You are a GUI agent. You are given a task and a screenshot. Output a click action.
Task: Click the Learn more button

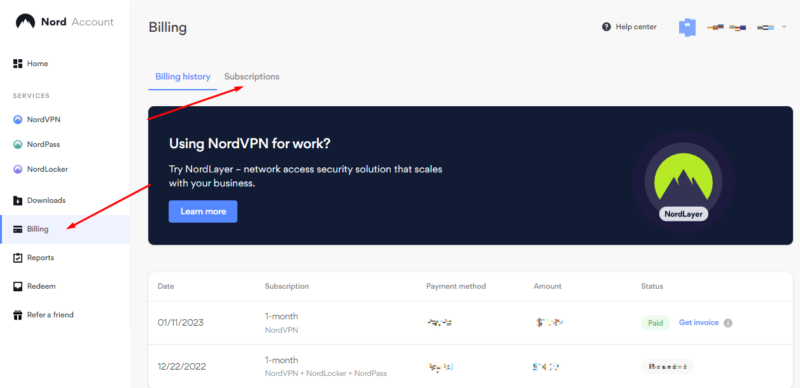[203, 211]
